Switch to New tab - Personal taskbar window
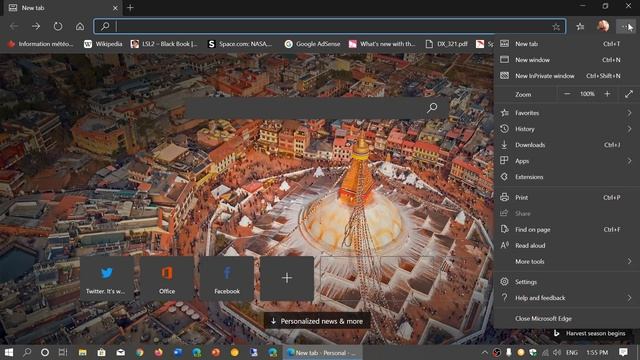 click(322, 353)
